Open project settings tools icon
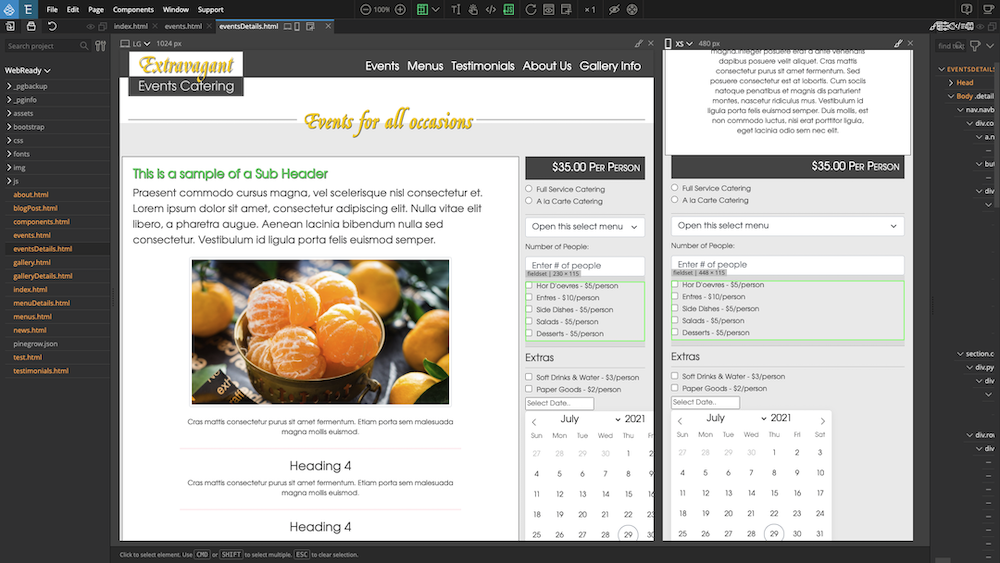Viewport: 1000px width, 563px height. [x=100, y=46]
